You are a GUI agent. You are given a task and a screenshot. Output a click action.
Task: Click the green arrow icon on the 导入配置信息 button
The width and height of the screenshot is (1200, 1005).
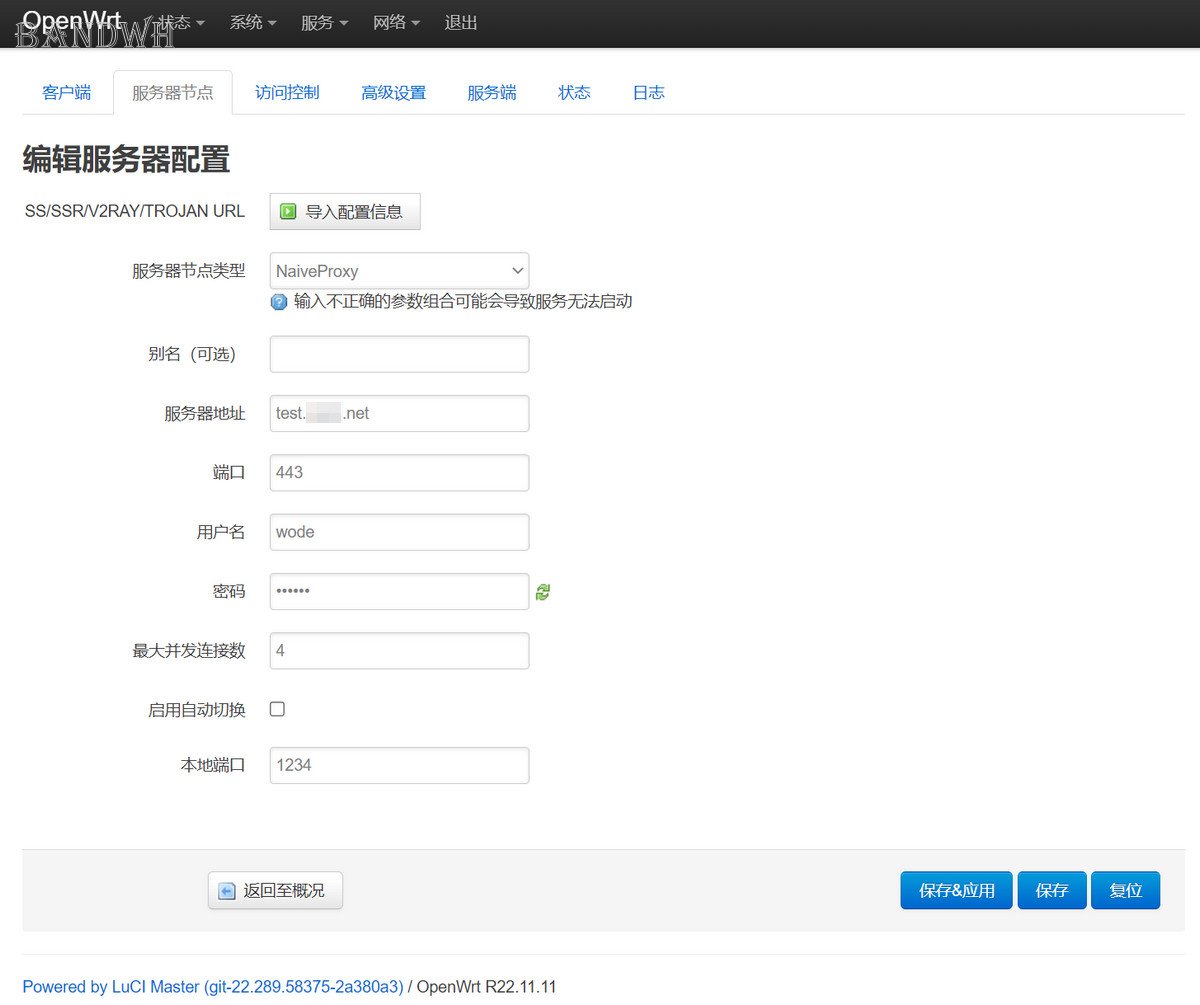pos(288,211)
